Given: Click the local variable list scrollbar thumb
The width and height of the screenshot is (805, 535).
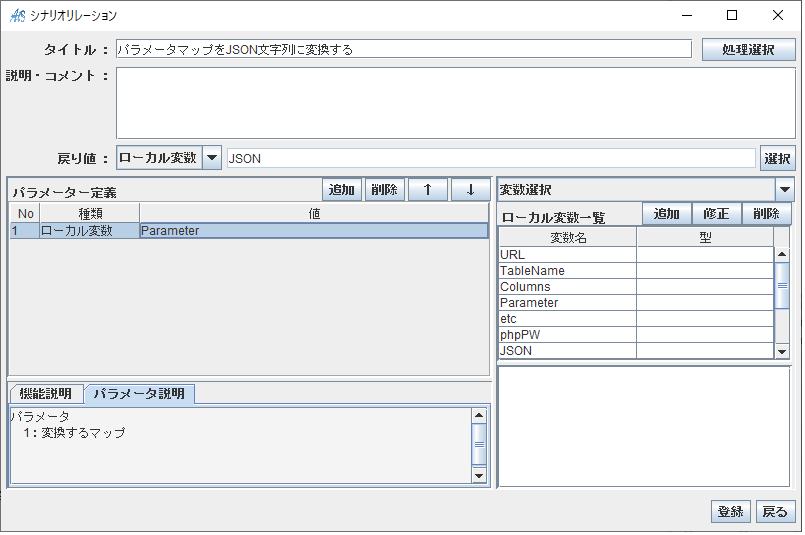Looking at the screenshot, I should tap(781, 285).
